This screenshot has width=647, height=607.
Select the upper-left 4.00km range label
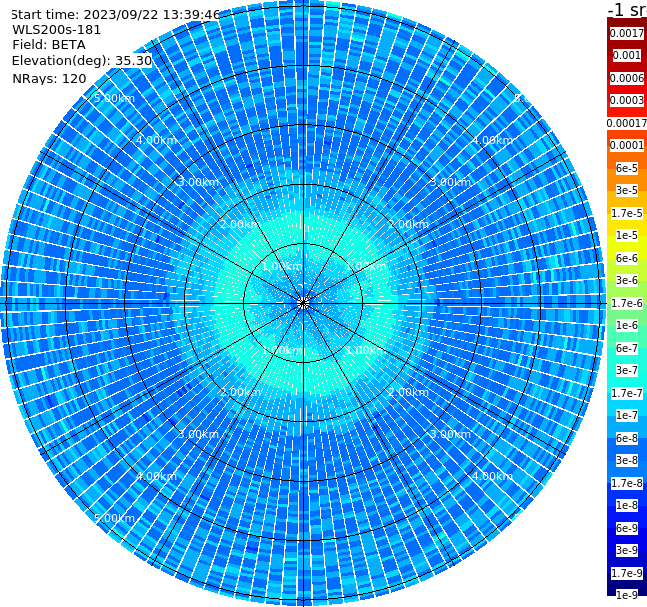coord(156,140)
